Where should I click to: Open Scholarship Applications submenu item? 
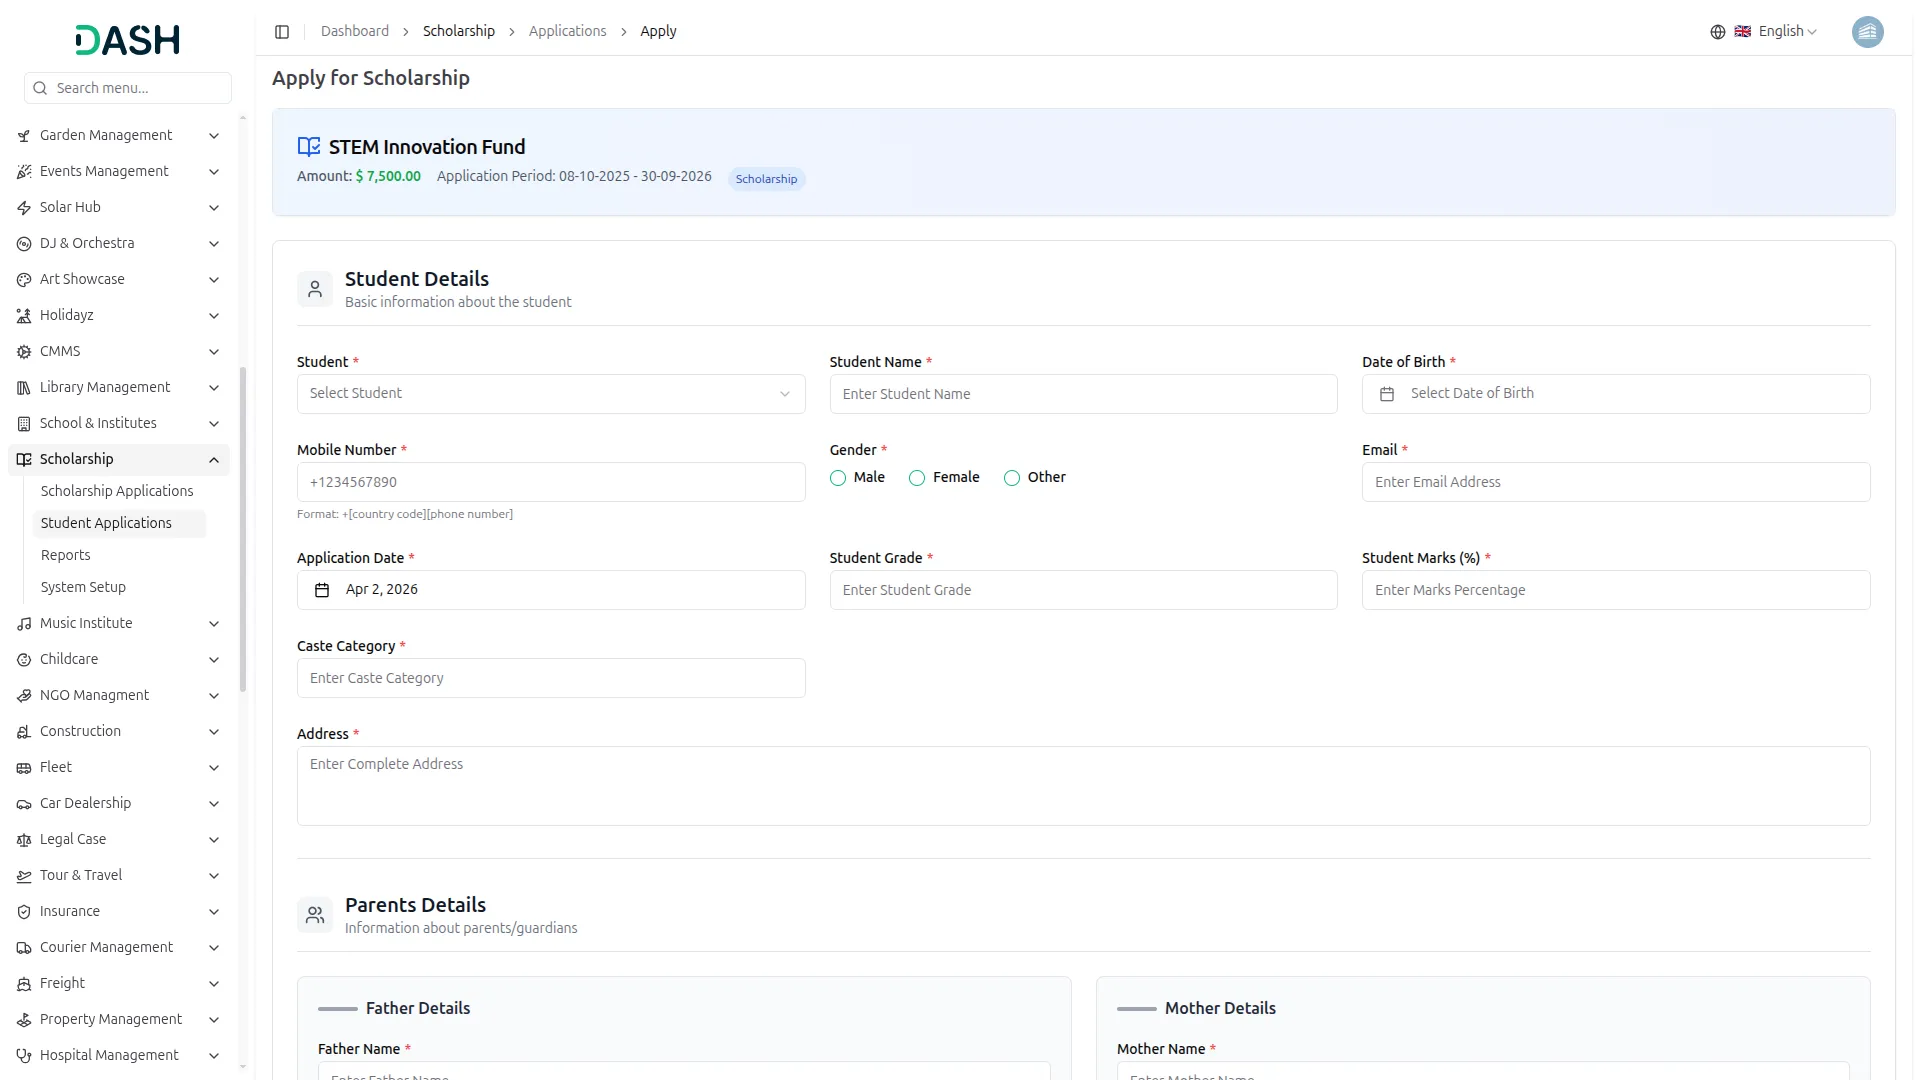[x=117, y=491]
